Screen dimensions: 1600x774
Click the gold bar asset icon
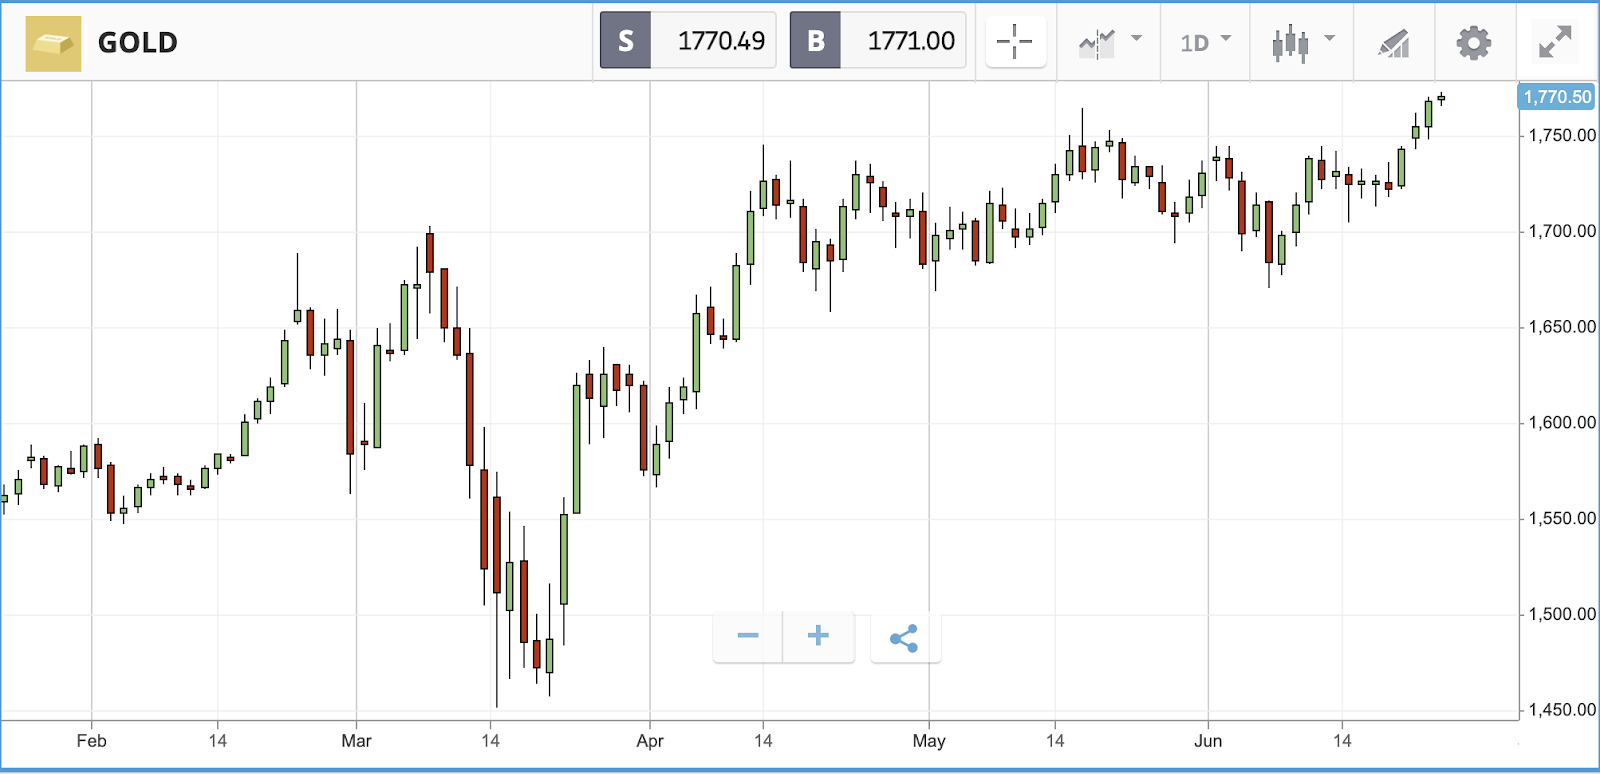[x=53, y=43]
